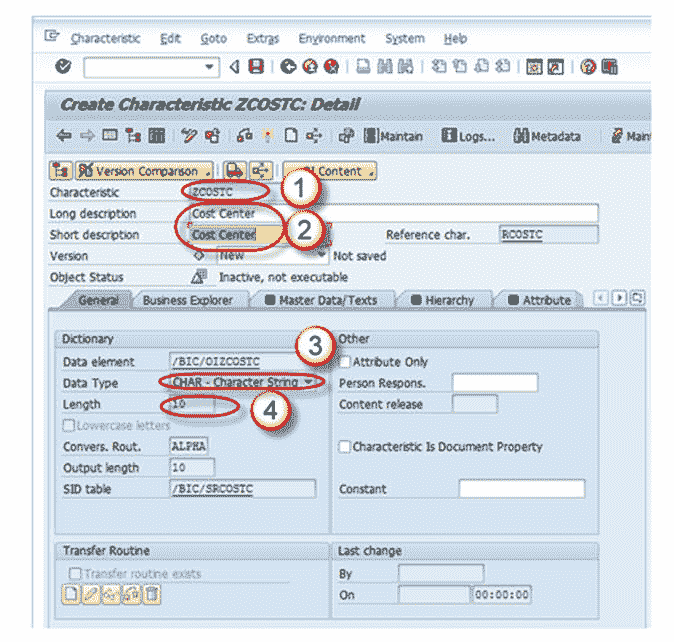
Task: Click the Person Respons. input field
Action: click(495, 383)
